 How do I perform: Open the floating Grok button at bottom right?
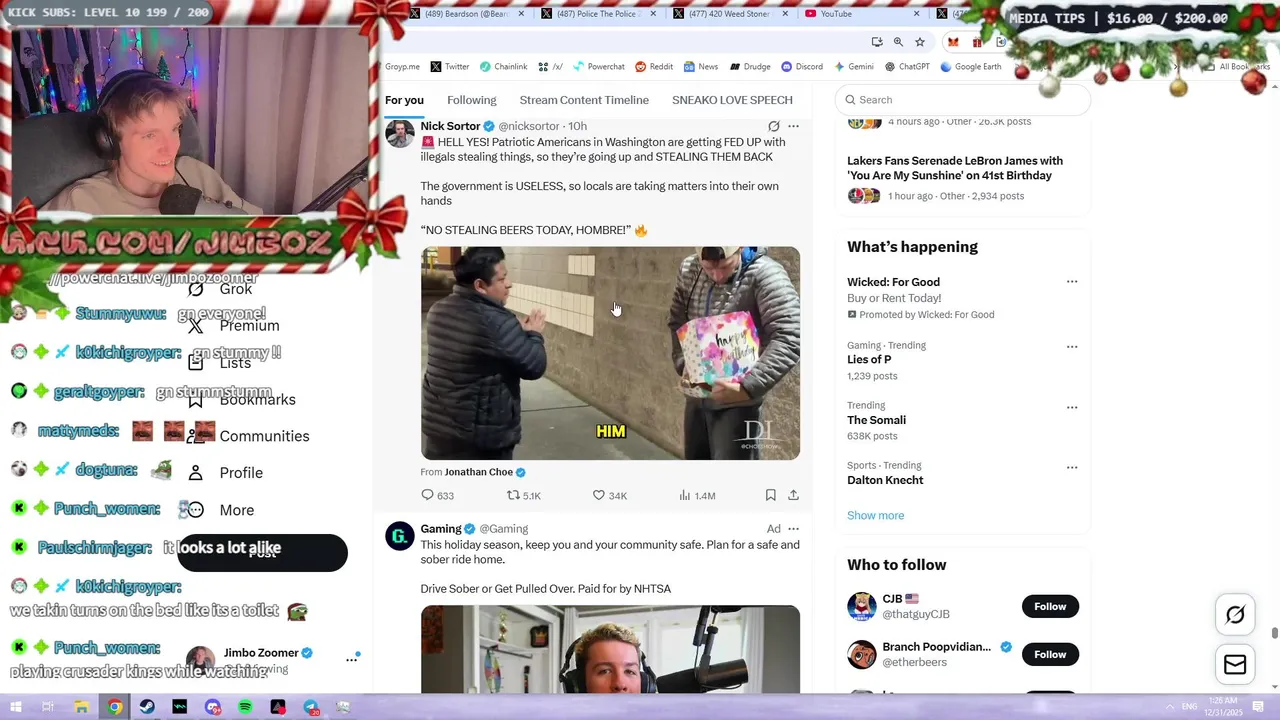[x=1235, y=615]
